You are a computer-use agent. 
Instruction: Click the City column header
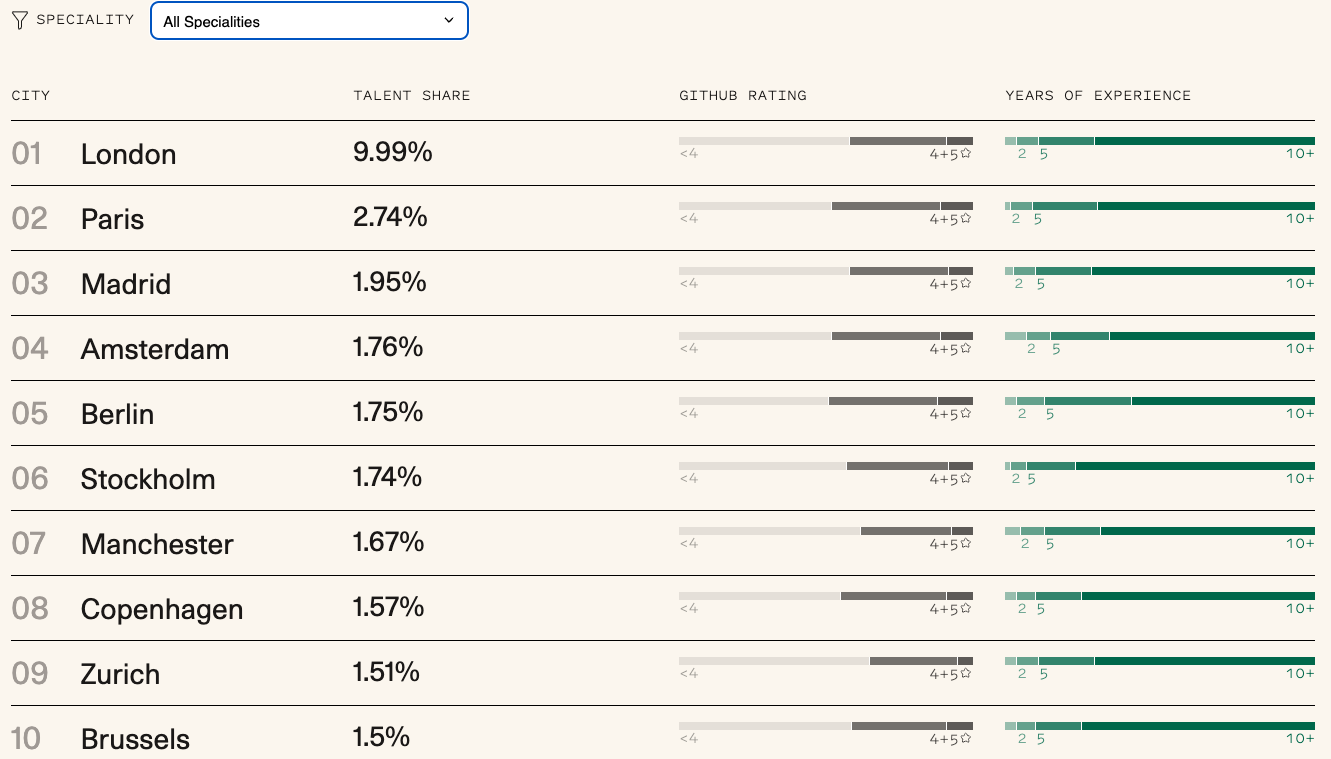pyautogui.click(x=31, y=96)
